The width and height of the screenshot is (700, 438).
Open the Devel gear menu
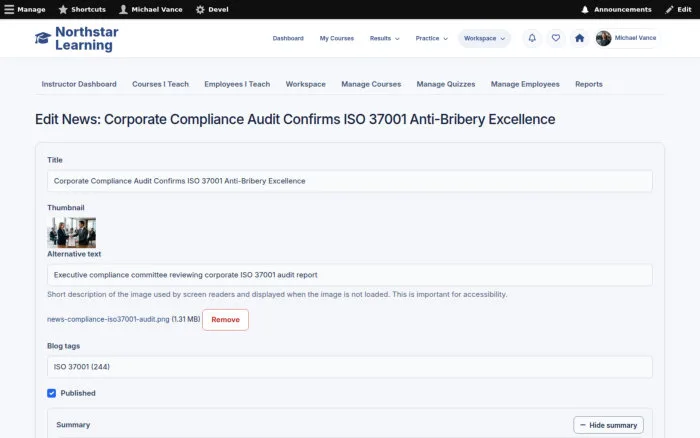(212, 9)
